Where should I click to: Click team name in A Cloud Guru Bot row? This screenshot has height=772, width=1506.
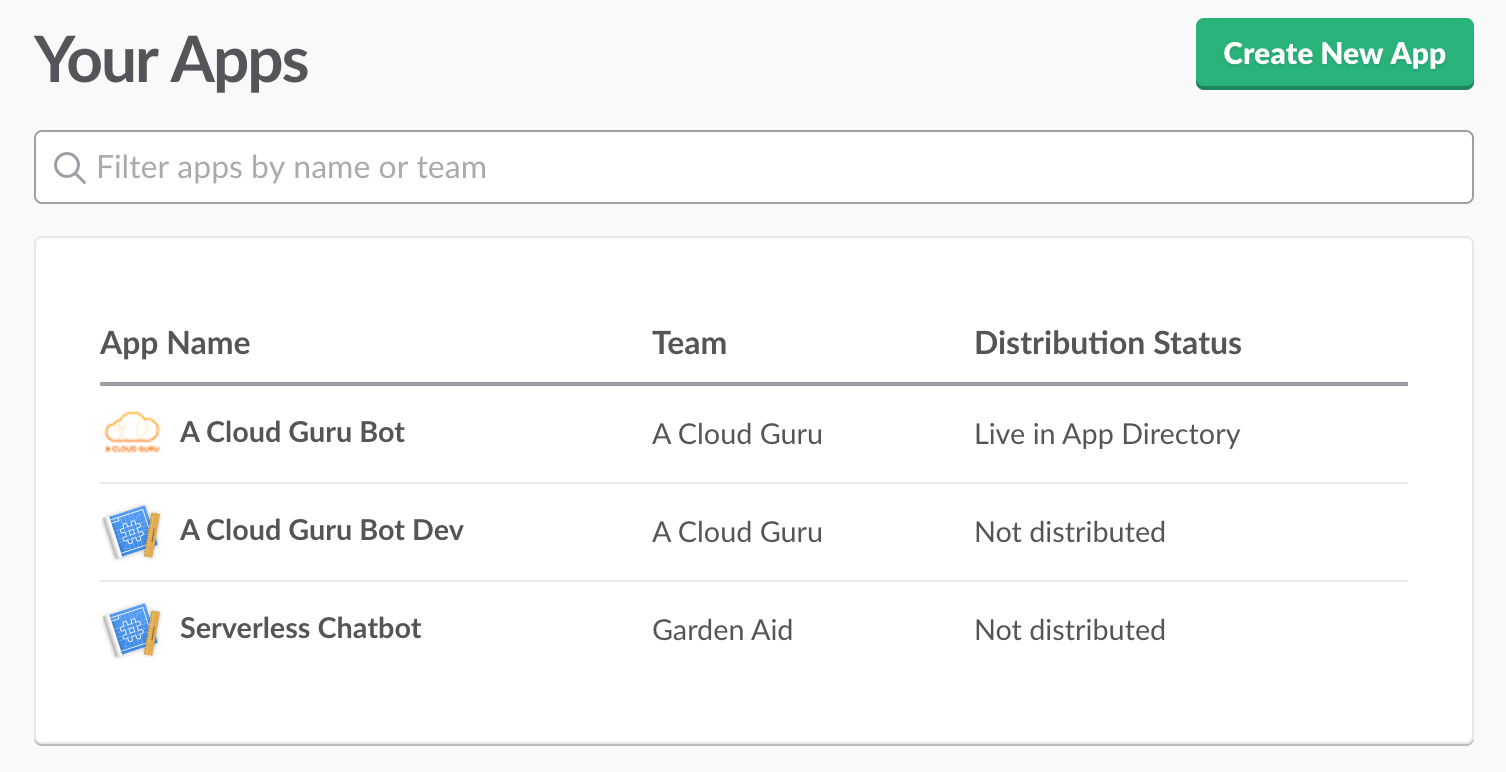(x=737, y=434)
